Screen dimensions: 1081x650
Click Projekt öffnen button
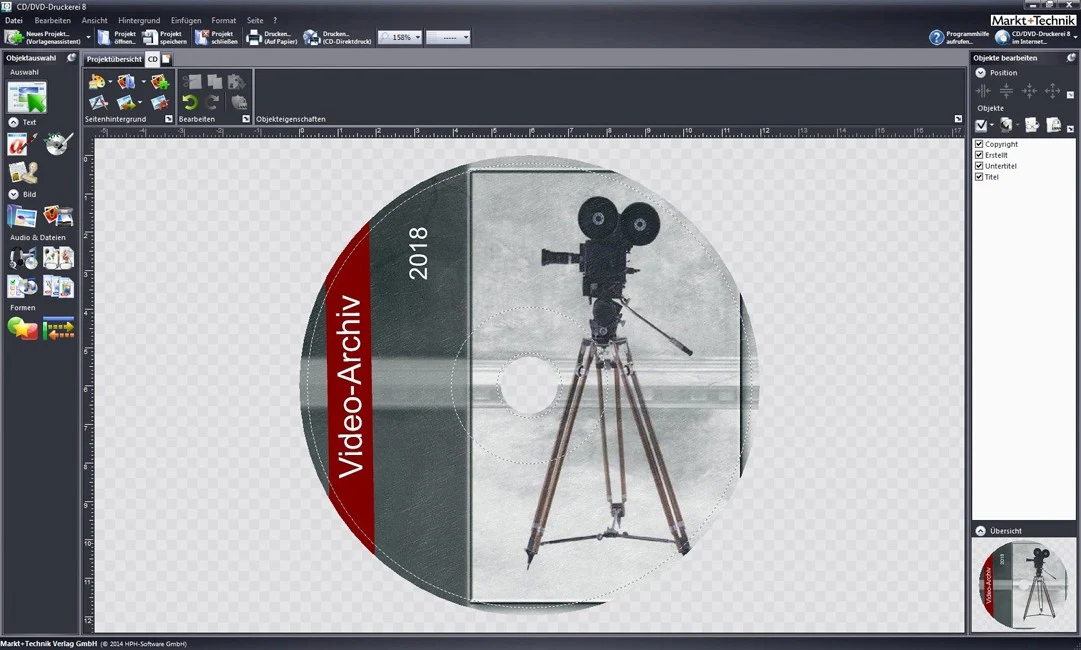[x=117, y=37]
